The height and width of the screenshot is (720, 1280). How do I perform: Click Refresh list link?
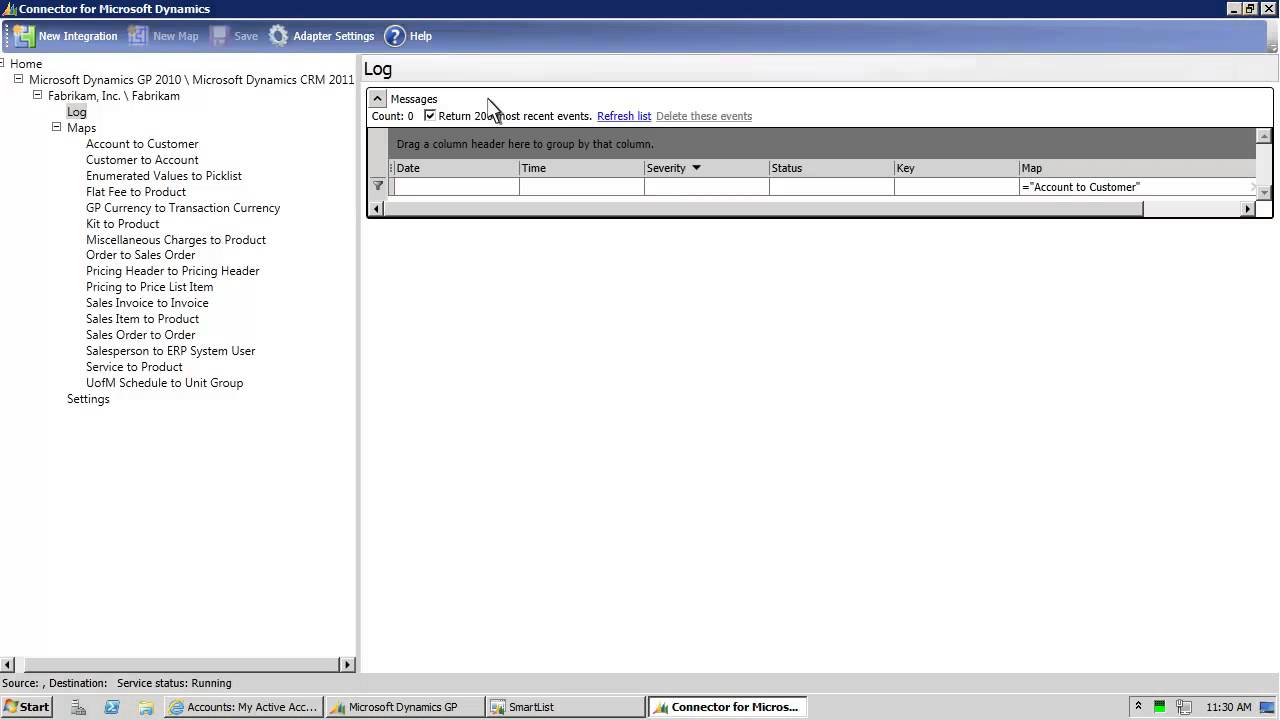tap(624, 116)
